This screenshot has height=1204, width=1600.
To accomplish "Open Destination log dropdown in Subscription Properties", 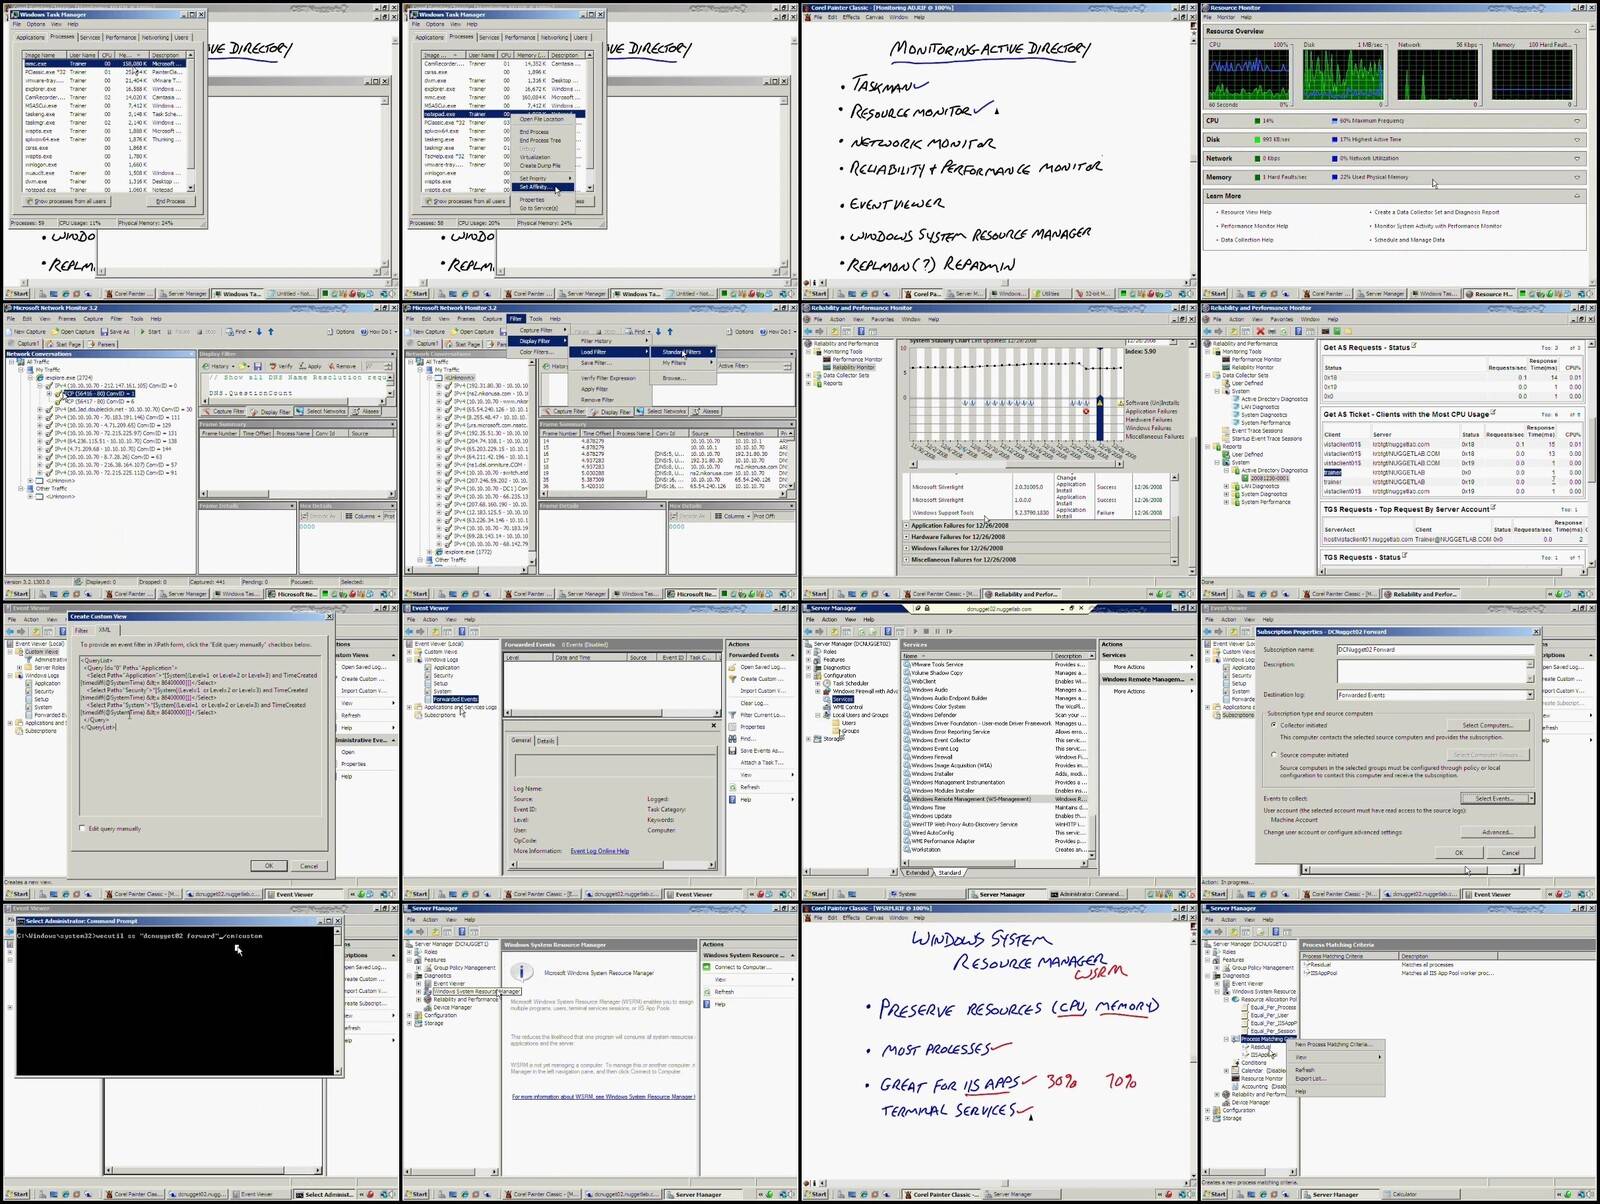I will click(x=1530, y=695).
